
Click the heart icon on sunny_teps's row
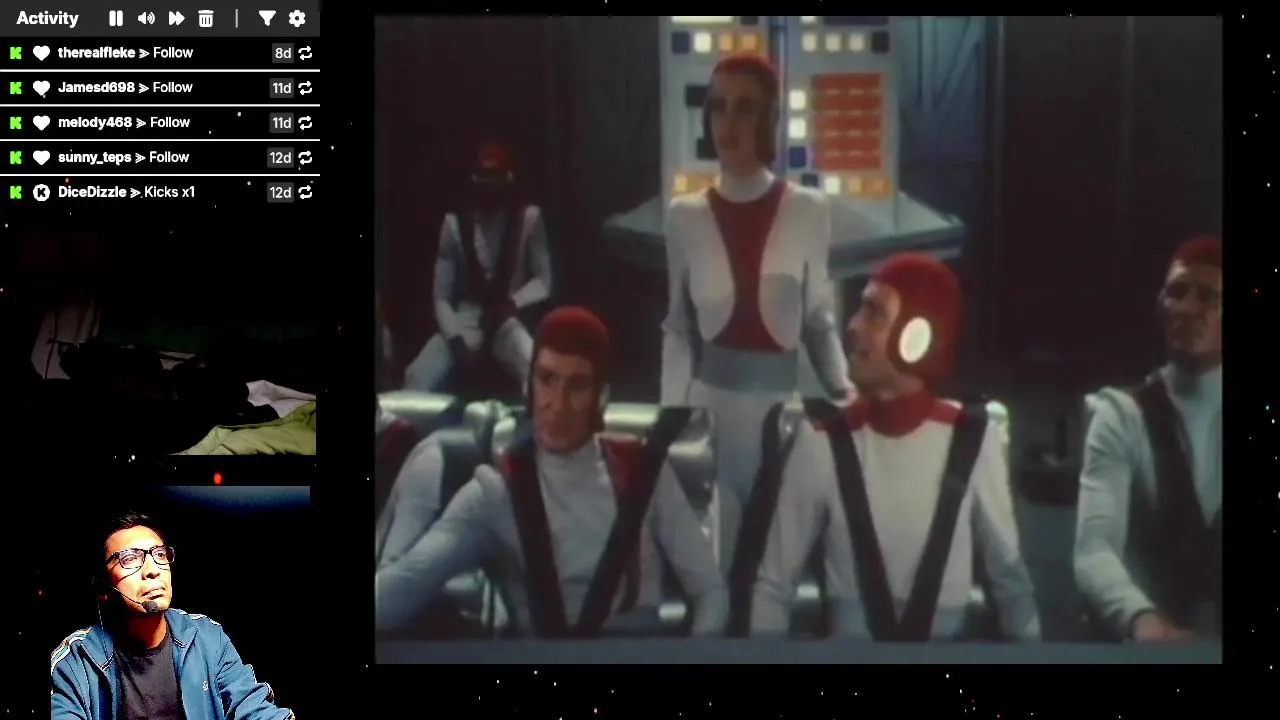[x=41, y=158]
